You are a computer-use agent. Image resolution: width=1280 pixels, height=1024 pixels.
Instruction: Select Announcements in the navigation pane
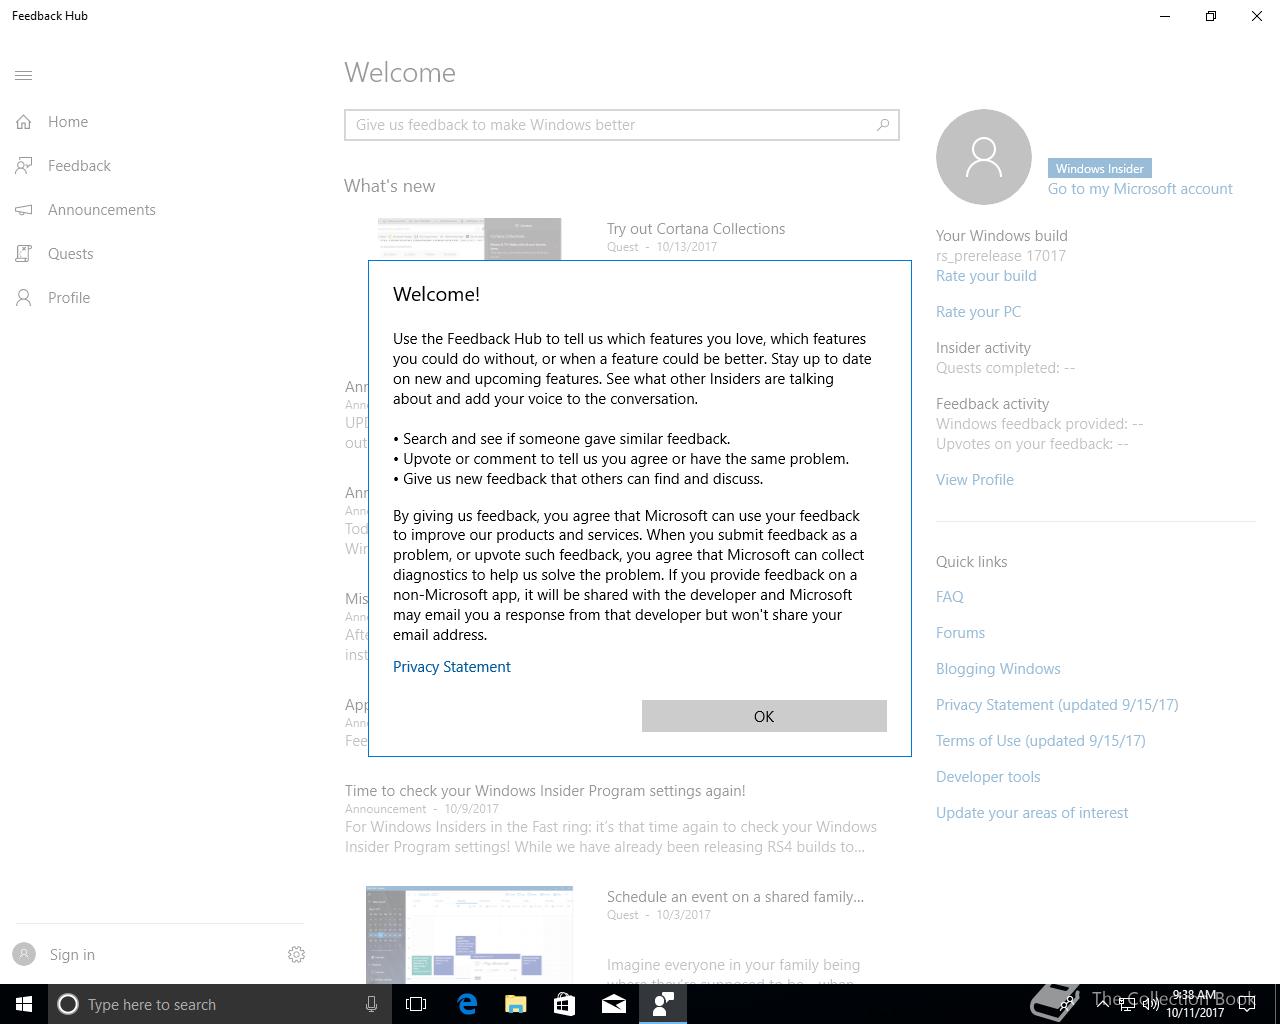click(160, 210)
